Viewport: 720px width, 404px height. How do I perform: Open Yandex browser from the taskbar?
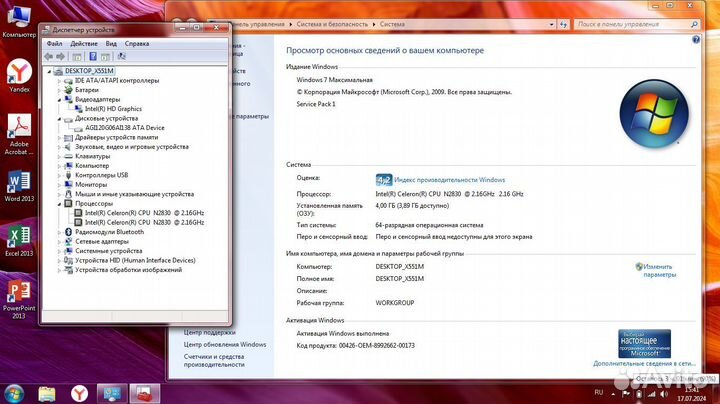pos(79,393)
